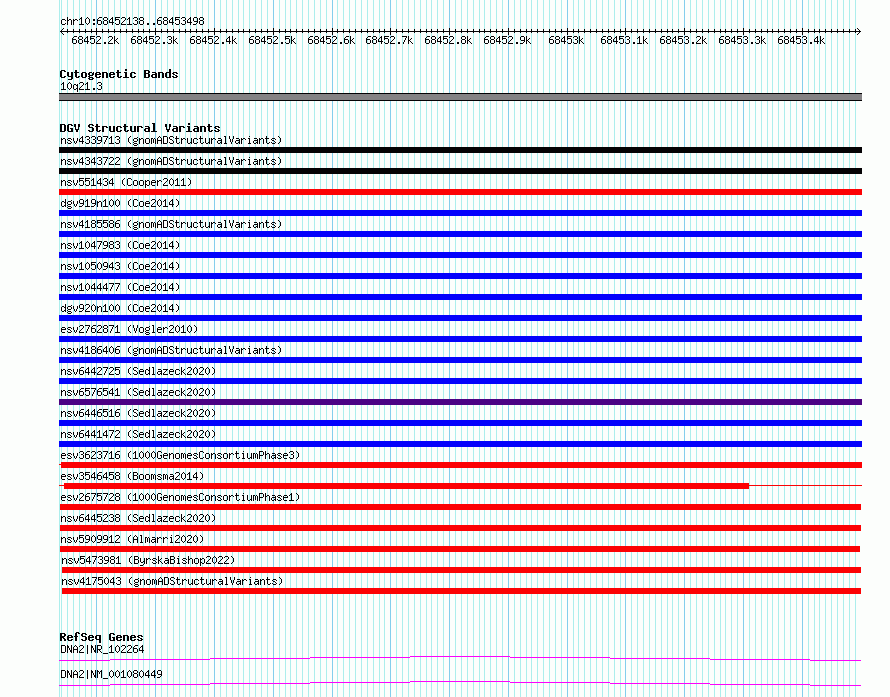The width and height of the screenshot is (890, 697).
Task: Click the magenta DNA2|NM_001080449 gene track line
Action: click(460, 683)
